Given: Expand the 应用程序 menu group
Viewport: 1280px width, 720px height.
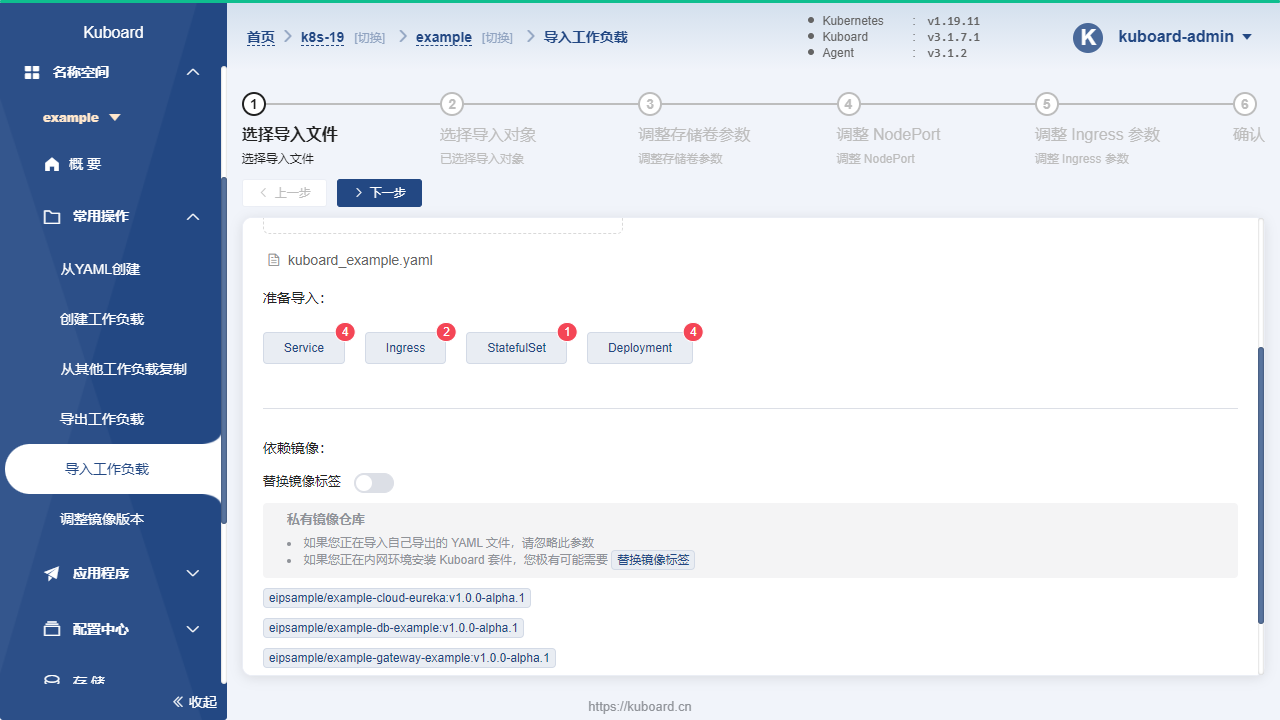Looking at the screenshot, I should pyautogui.click(x=193, y=574).
